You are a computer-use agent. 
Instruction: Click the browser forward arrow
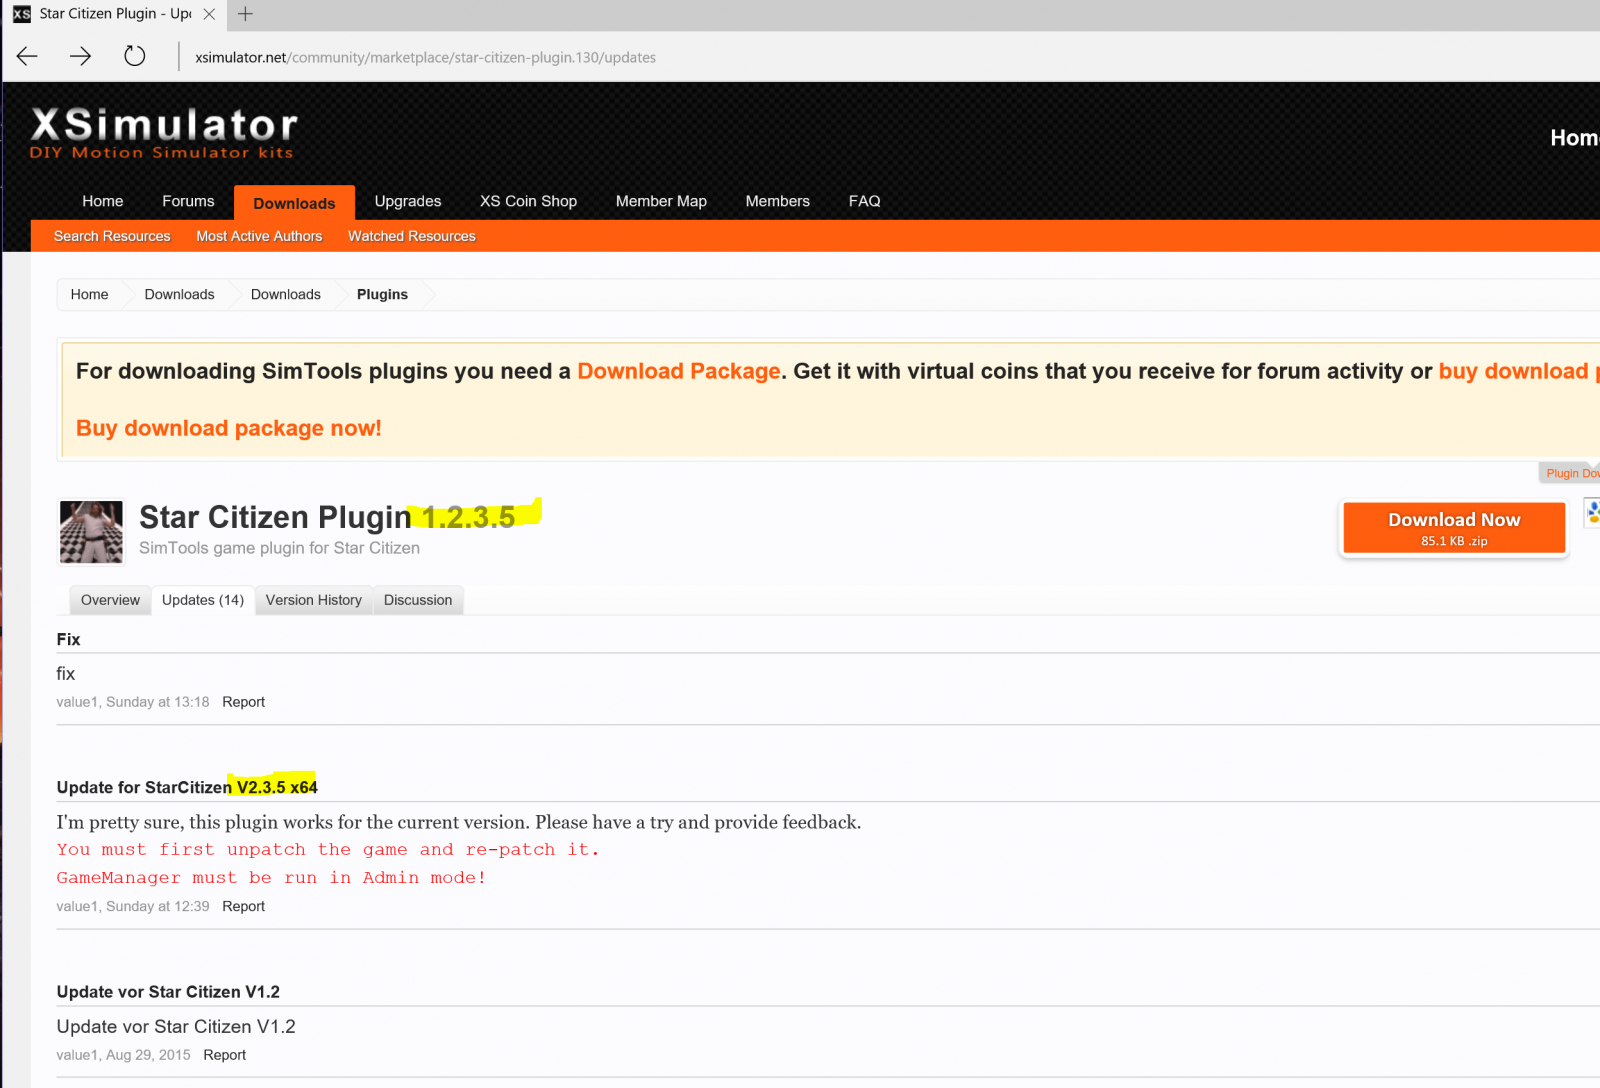(x=81, y=56)
